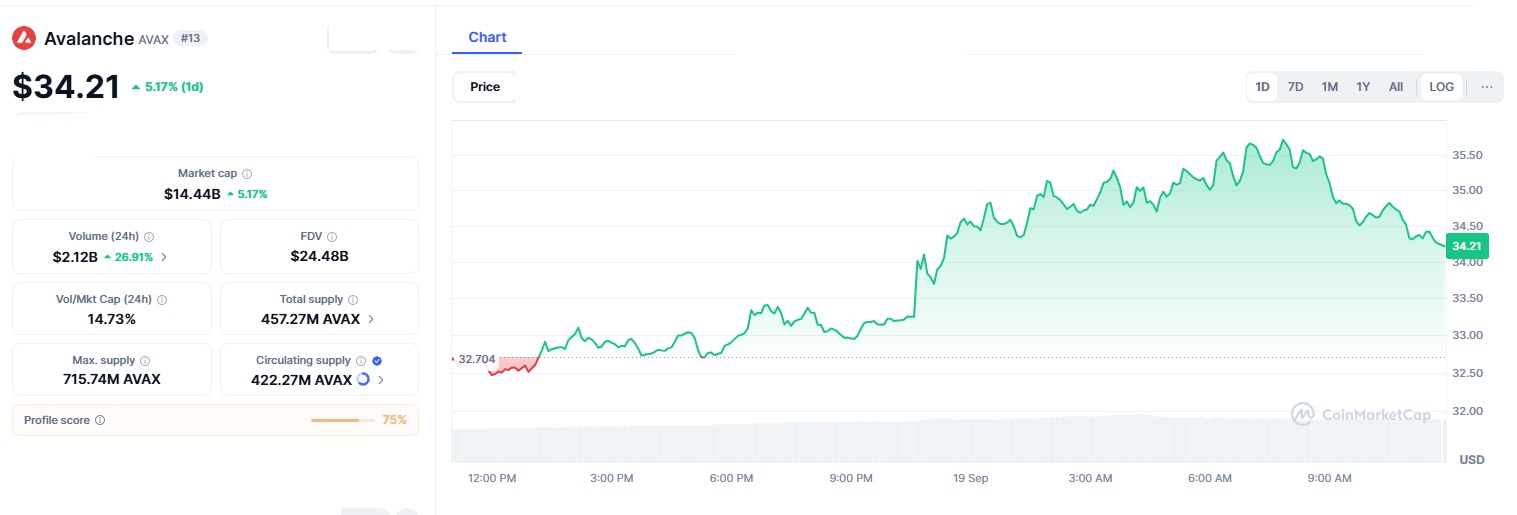This screenshot has width=1517, height=515.
Task: Click the 6:00 AM time axis label
Action: tap(1209, 478)
